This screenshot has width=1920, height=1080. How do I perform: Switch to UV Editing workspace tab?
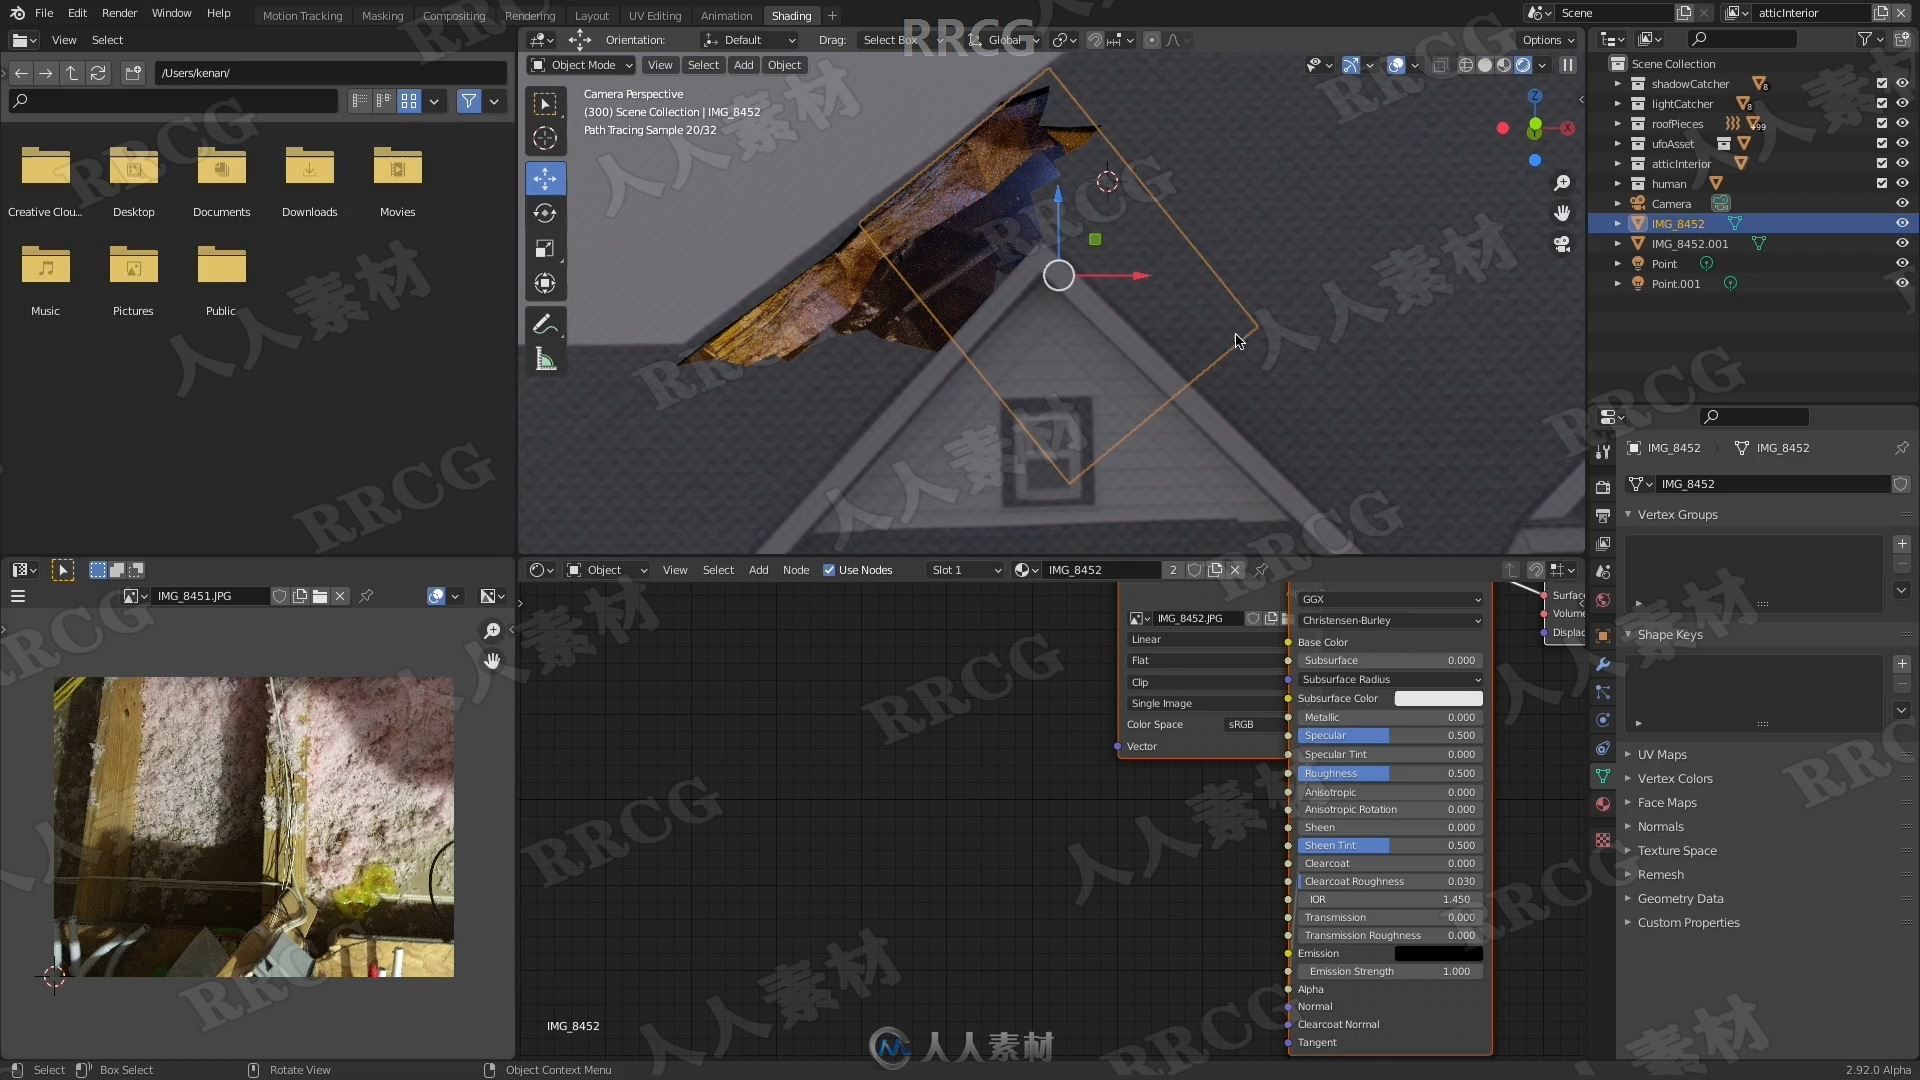[x=654, y=16]
